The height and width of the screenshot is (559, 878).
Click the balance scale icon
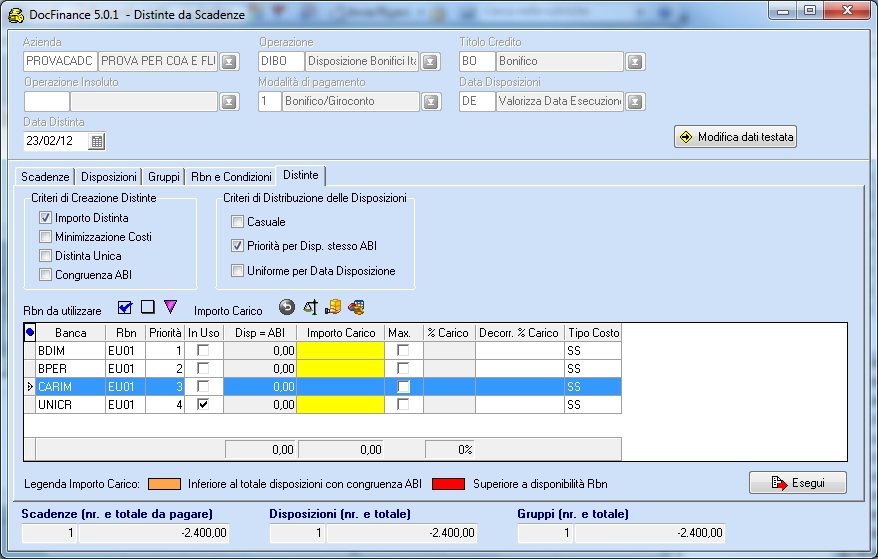pos(310,307)
